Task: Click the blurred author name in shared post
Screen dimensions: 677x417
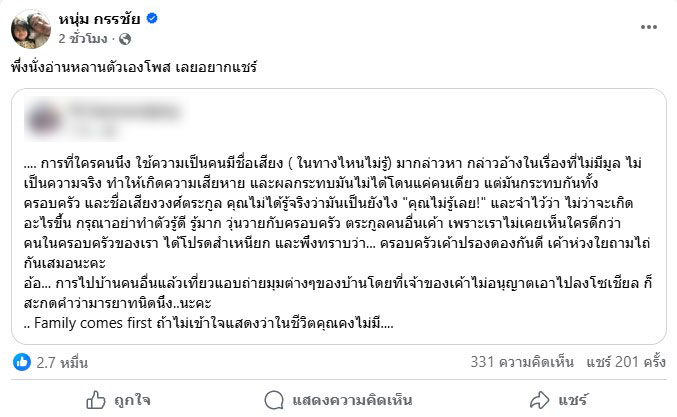Action: point(110,108)
